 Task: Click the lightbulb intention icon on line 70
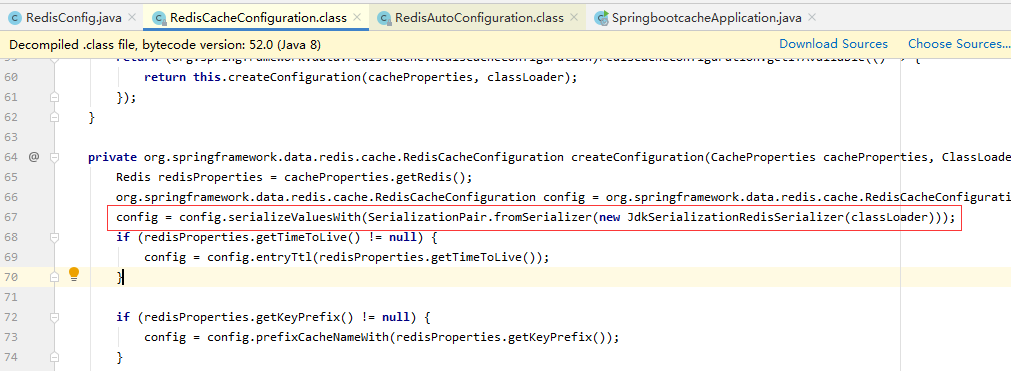(74, 274)
